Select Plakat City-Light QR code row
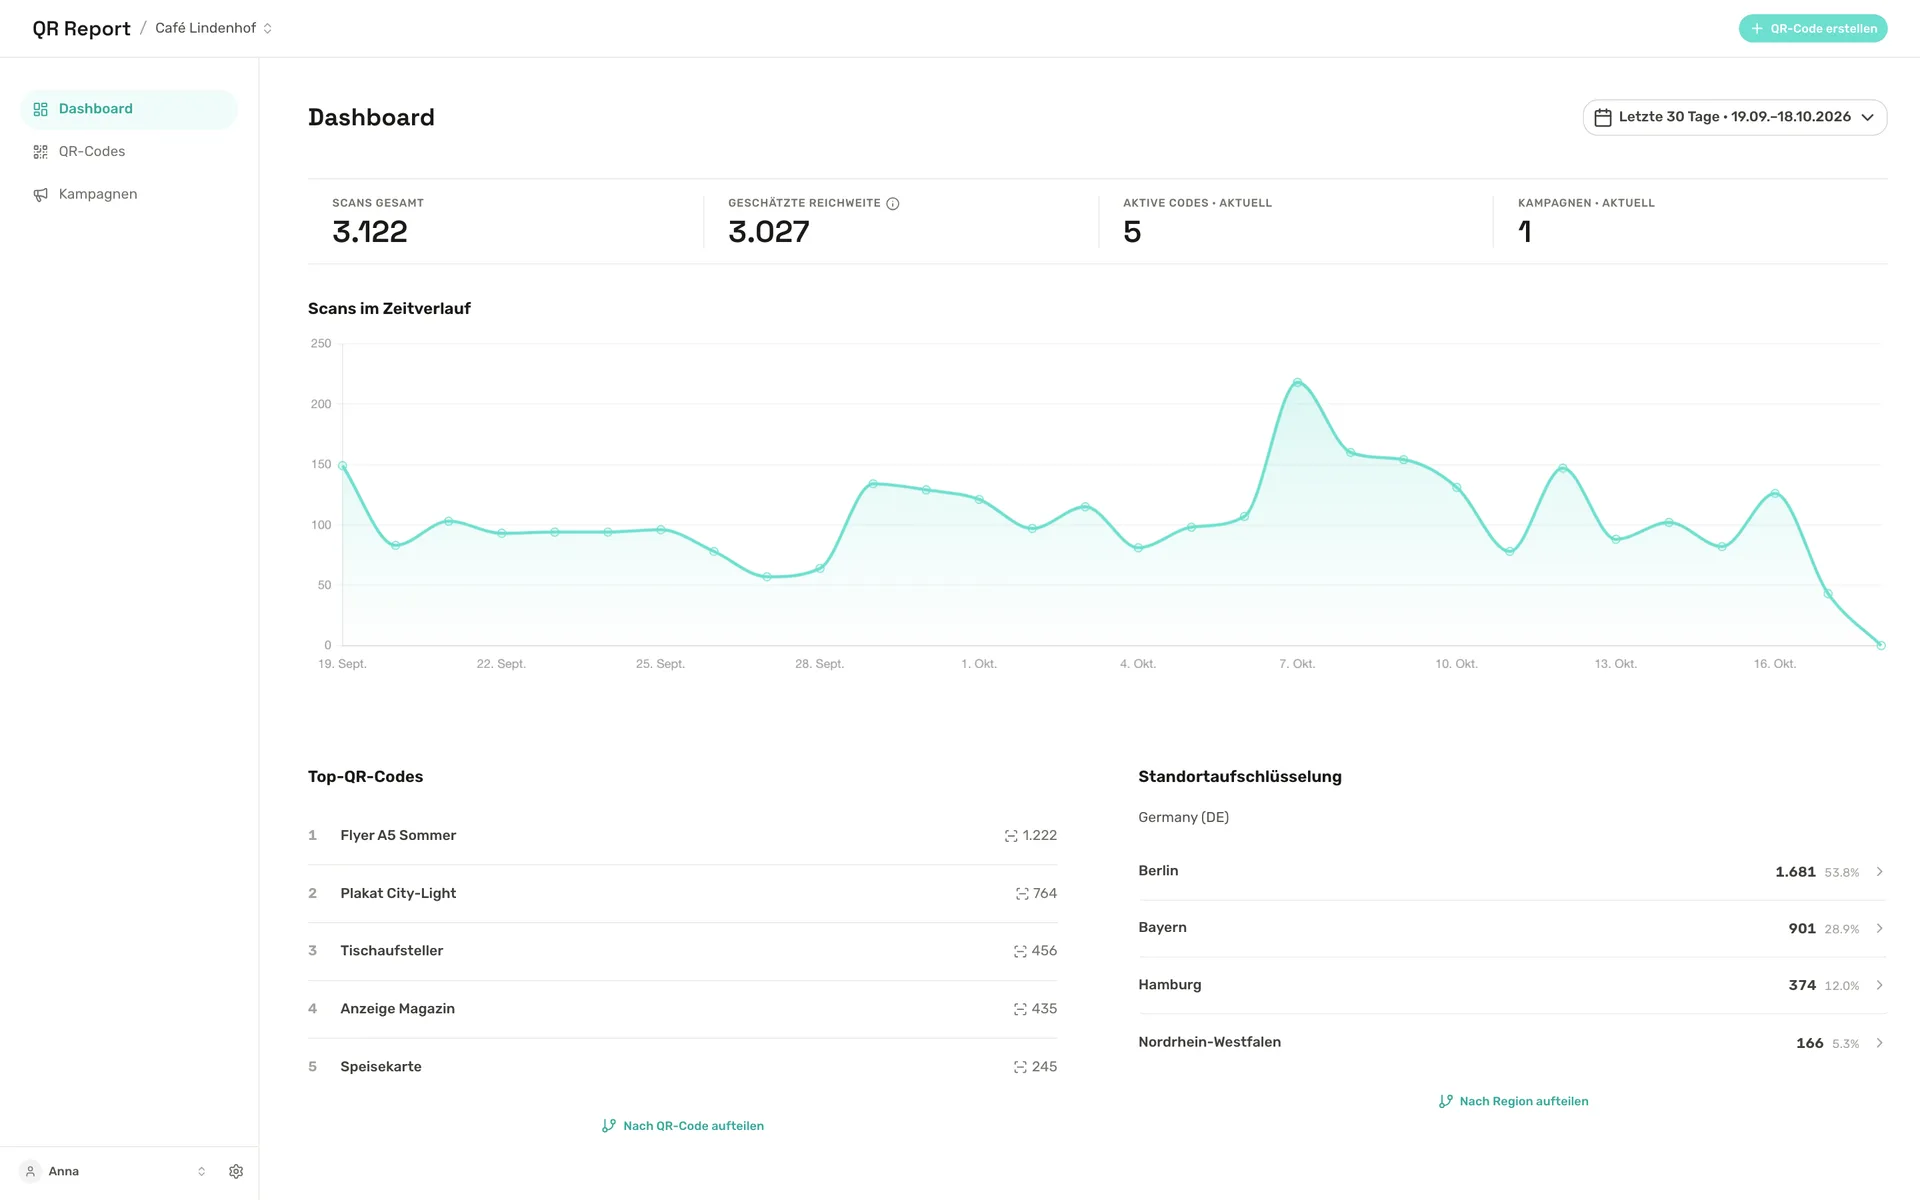Image resolution: width=1920 pixels, height=1200 pixels. (x=682, y=893)
